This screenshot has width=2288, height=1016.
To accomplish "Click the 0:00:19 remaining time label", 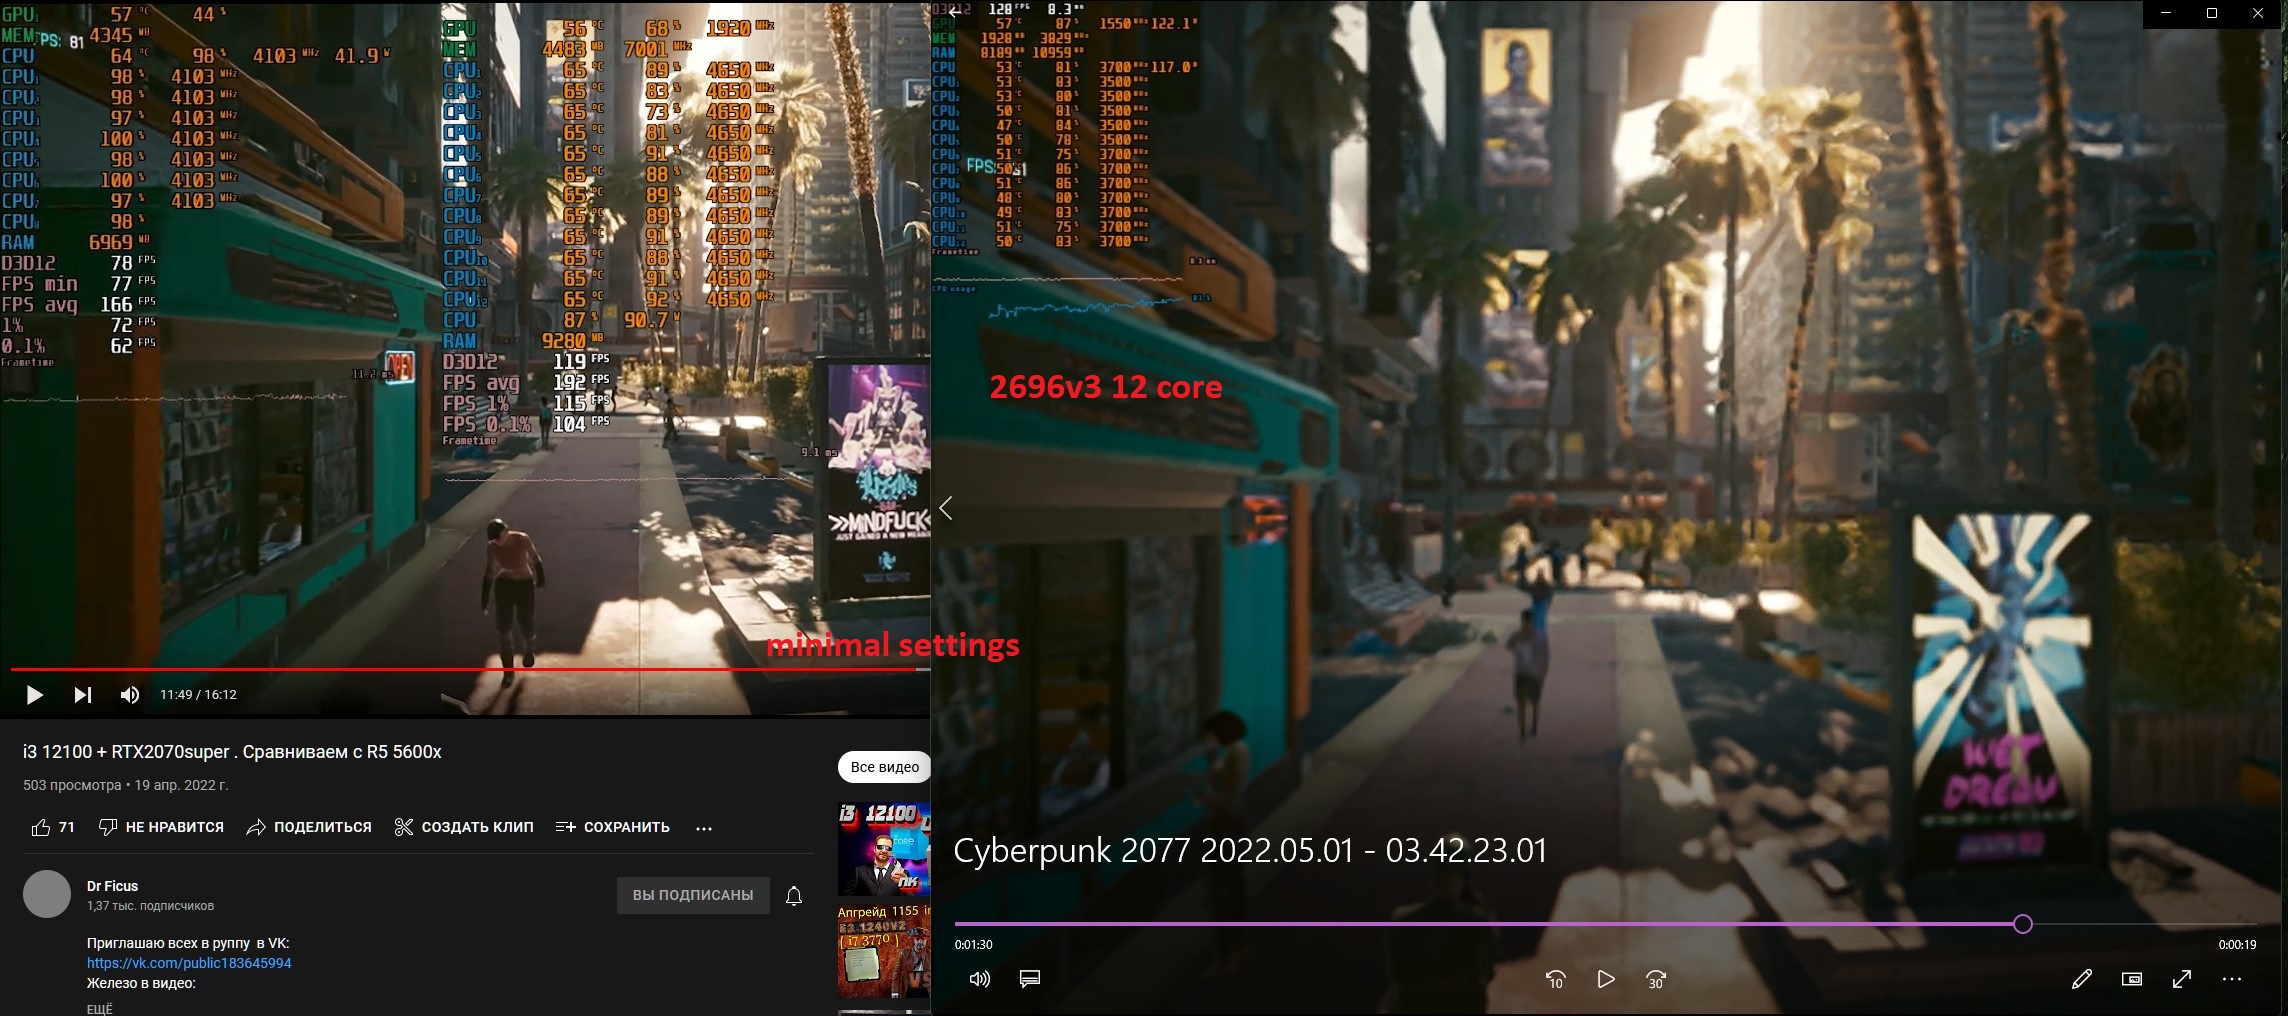I will point(2237,945).
